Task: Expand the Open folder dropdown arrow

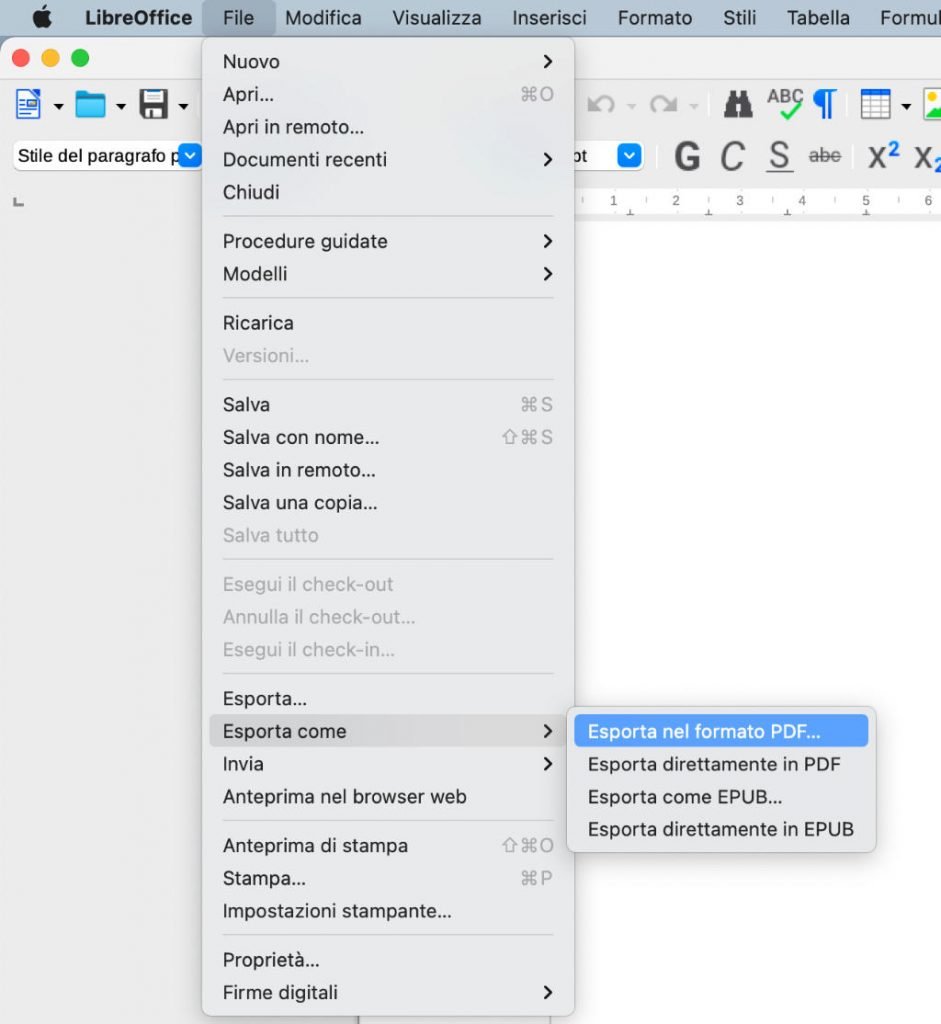Action: 121,106
